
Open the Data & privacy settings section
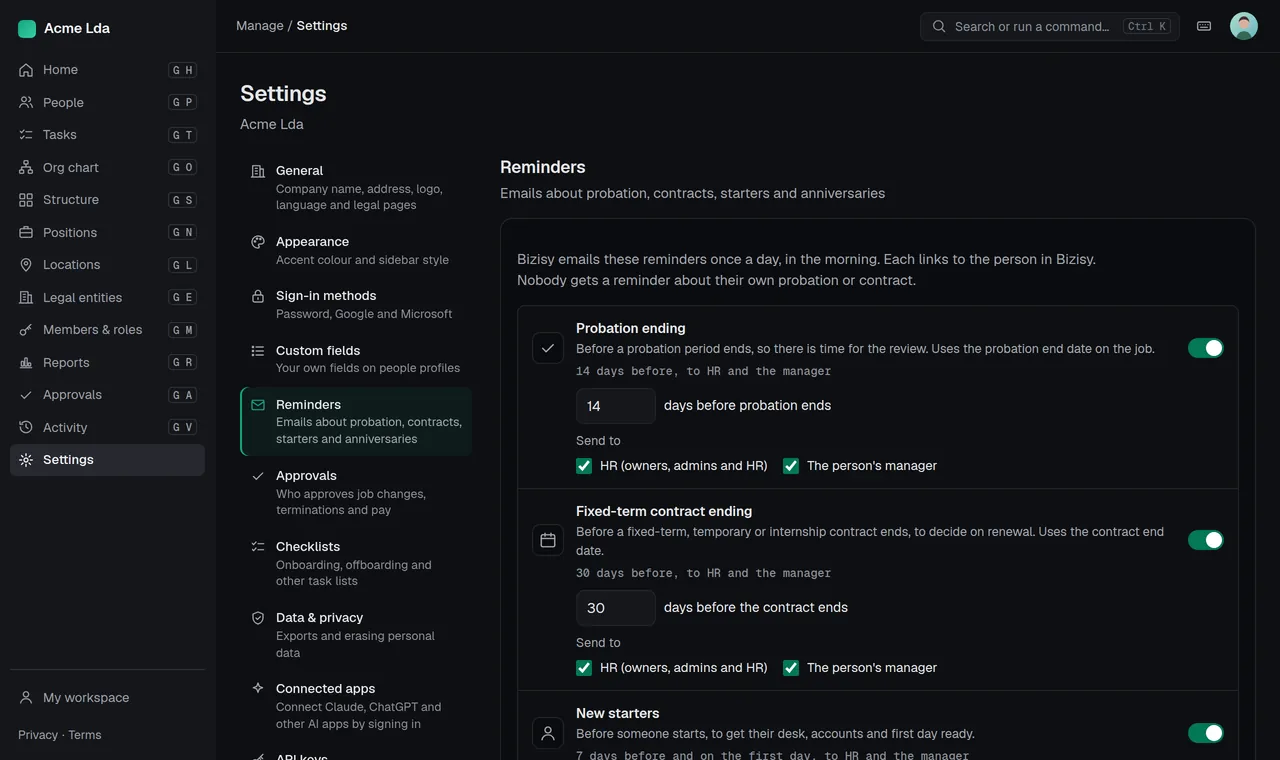coord(356,634)
